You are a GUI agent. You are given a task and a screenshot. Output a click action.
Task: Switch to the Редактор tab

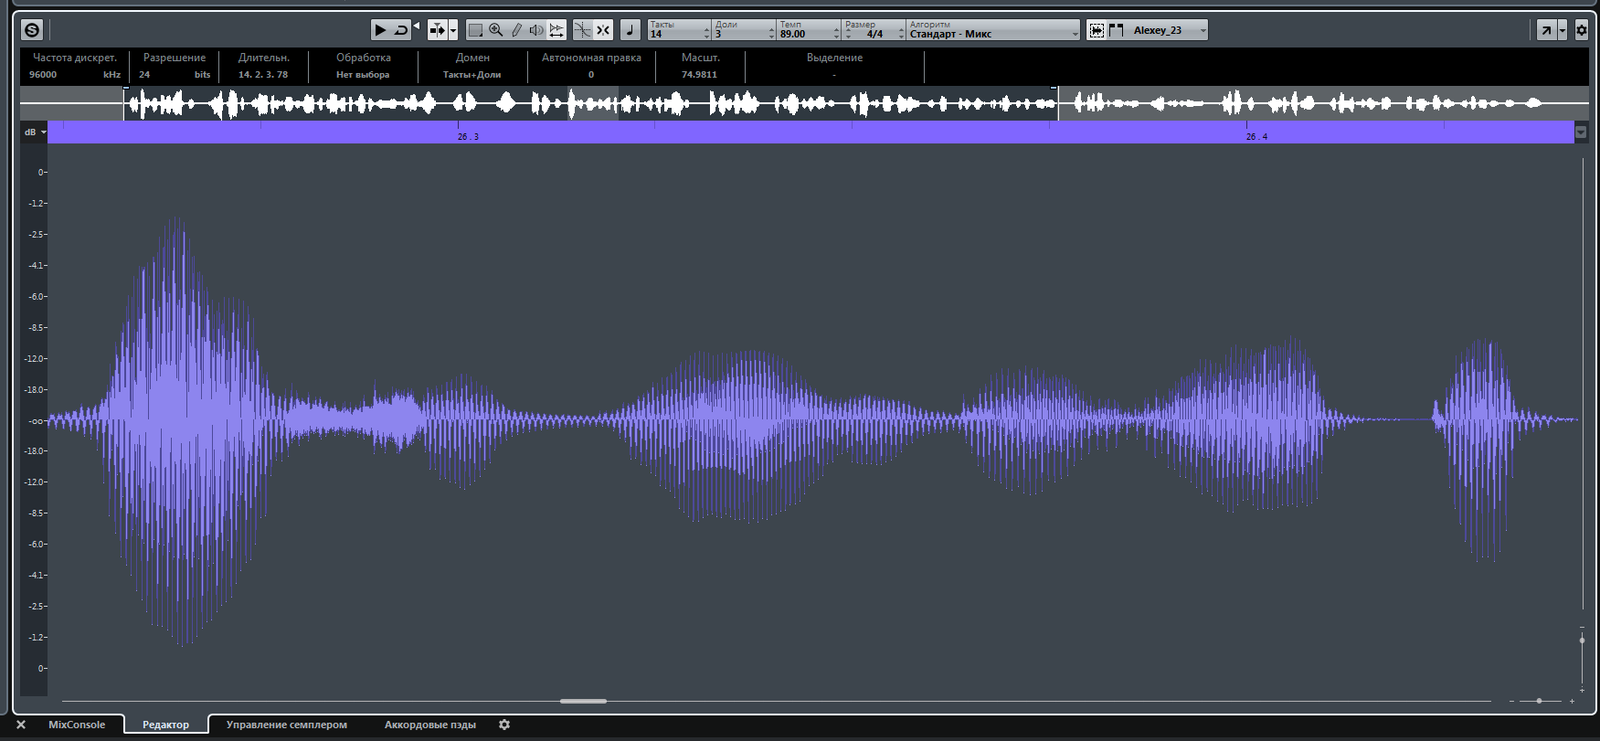coord(165,725)
